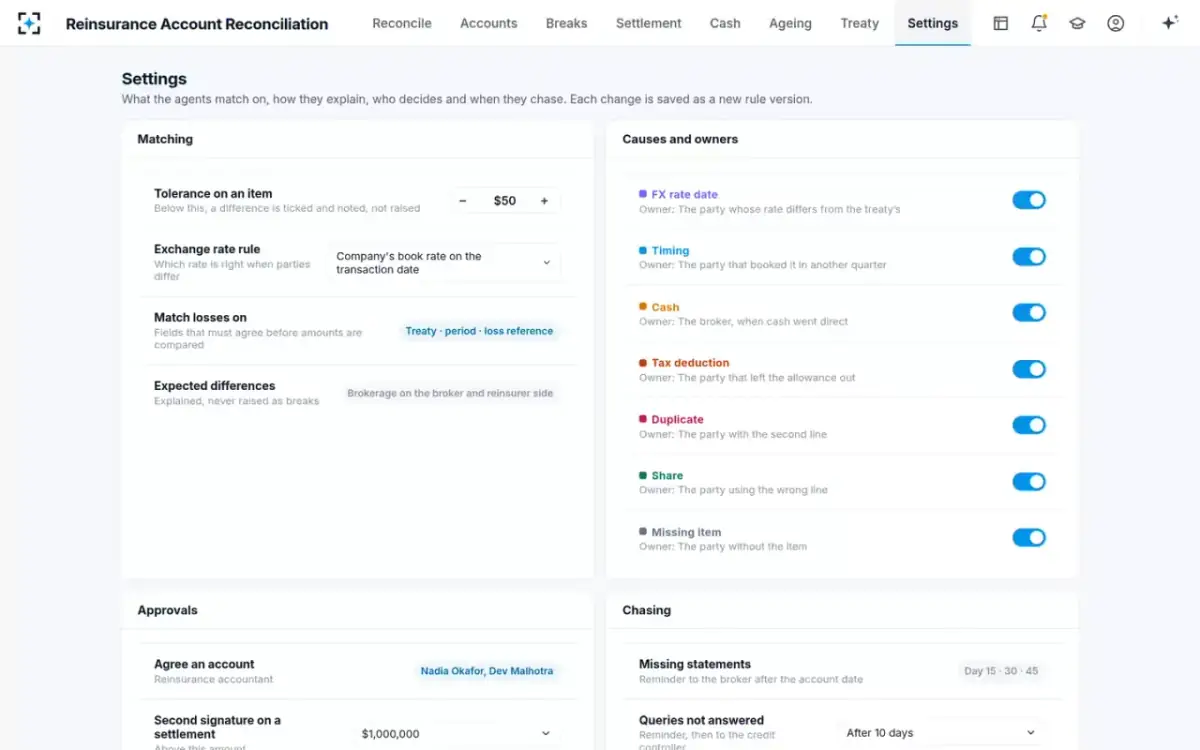Click the gray Missing item swatch
1200x750 pixels.
coord(643,532)
